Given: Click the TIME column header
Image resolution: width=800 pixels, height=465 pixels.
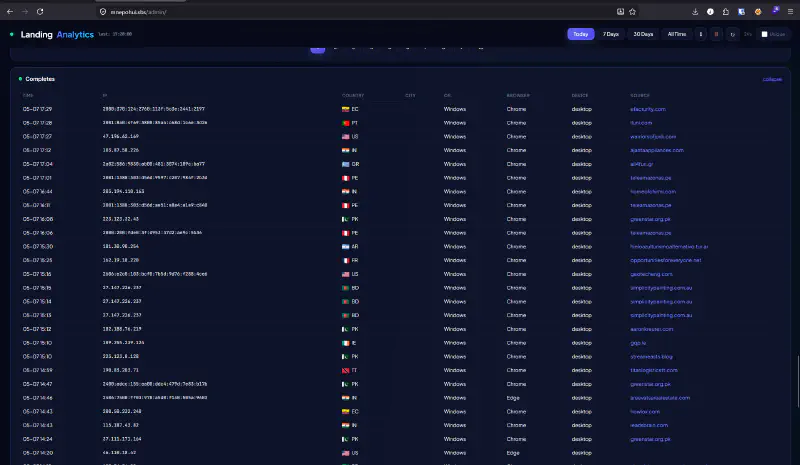Looking at the screenshot, I should [28, 95].
